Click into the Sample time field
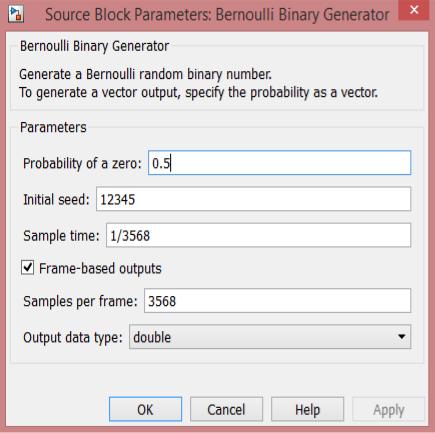Screen dimensions: 435x433 pos(258,235)
